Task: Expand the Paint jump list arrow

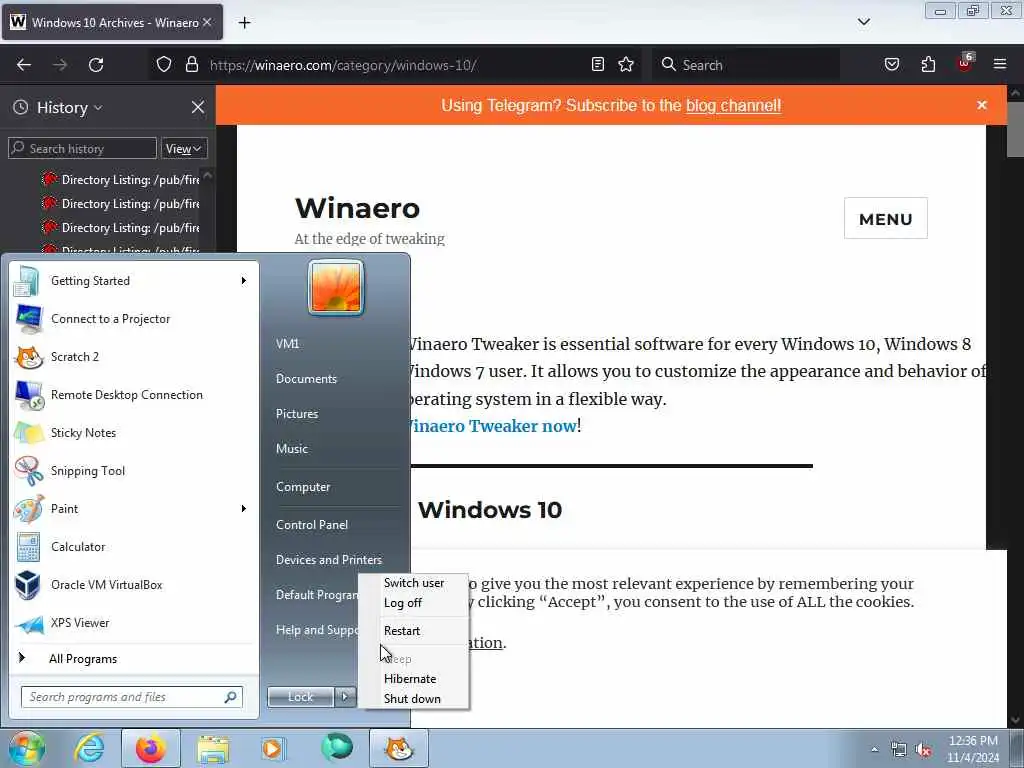Action: point(244,509)
